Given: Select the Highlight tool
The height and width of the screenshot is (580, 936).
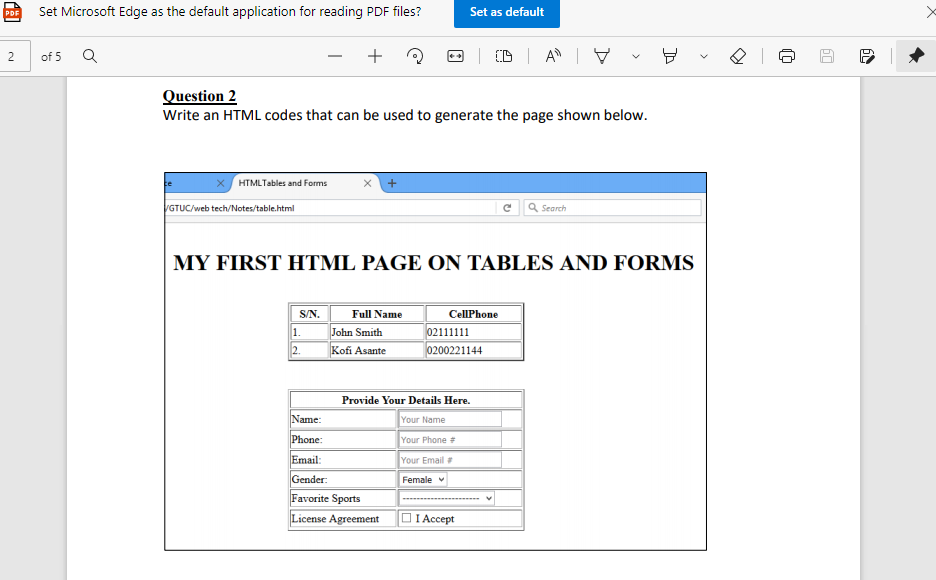Looking at the screenshot, I should click(670, 57).
